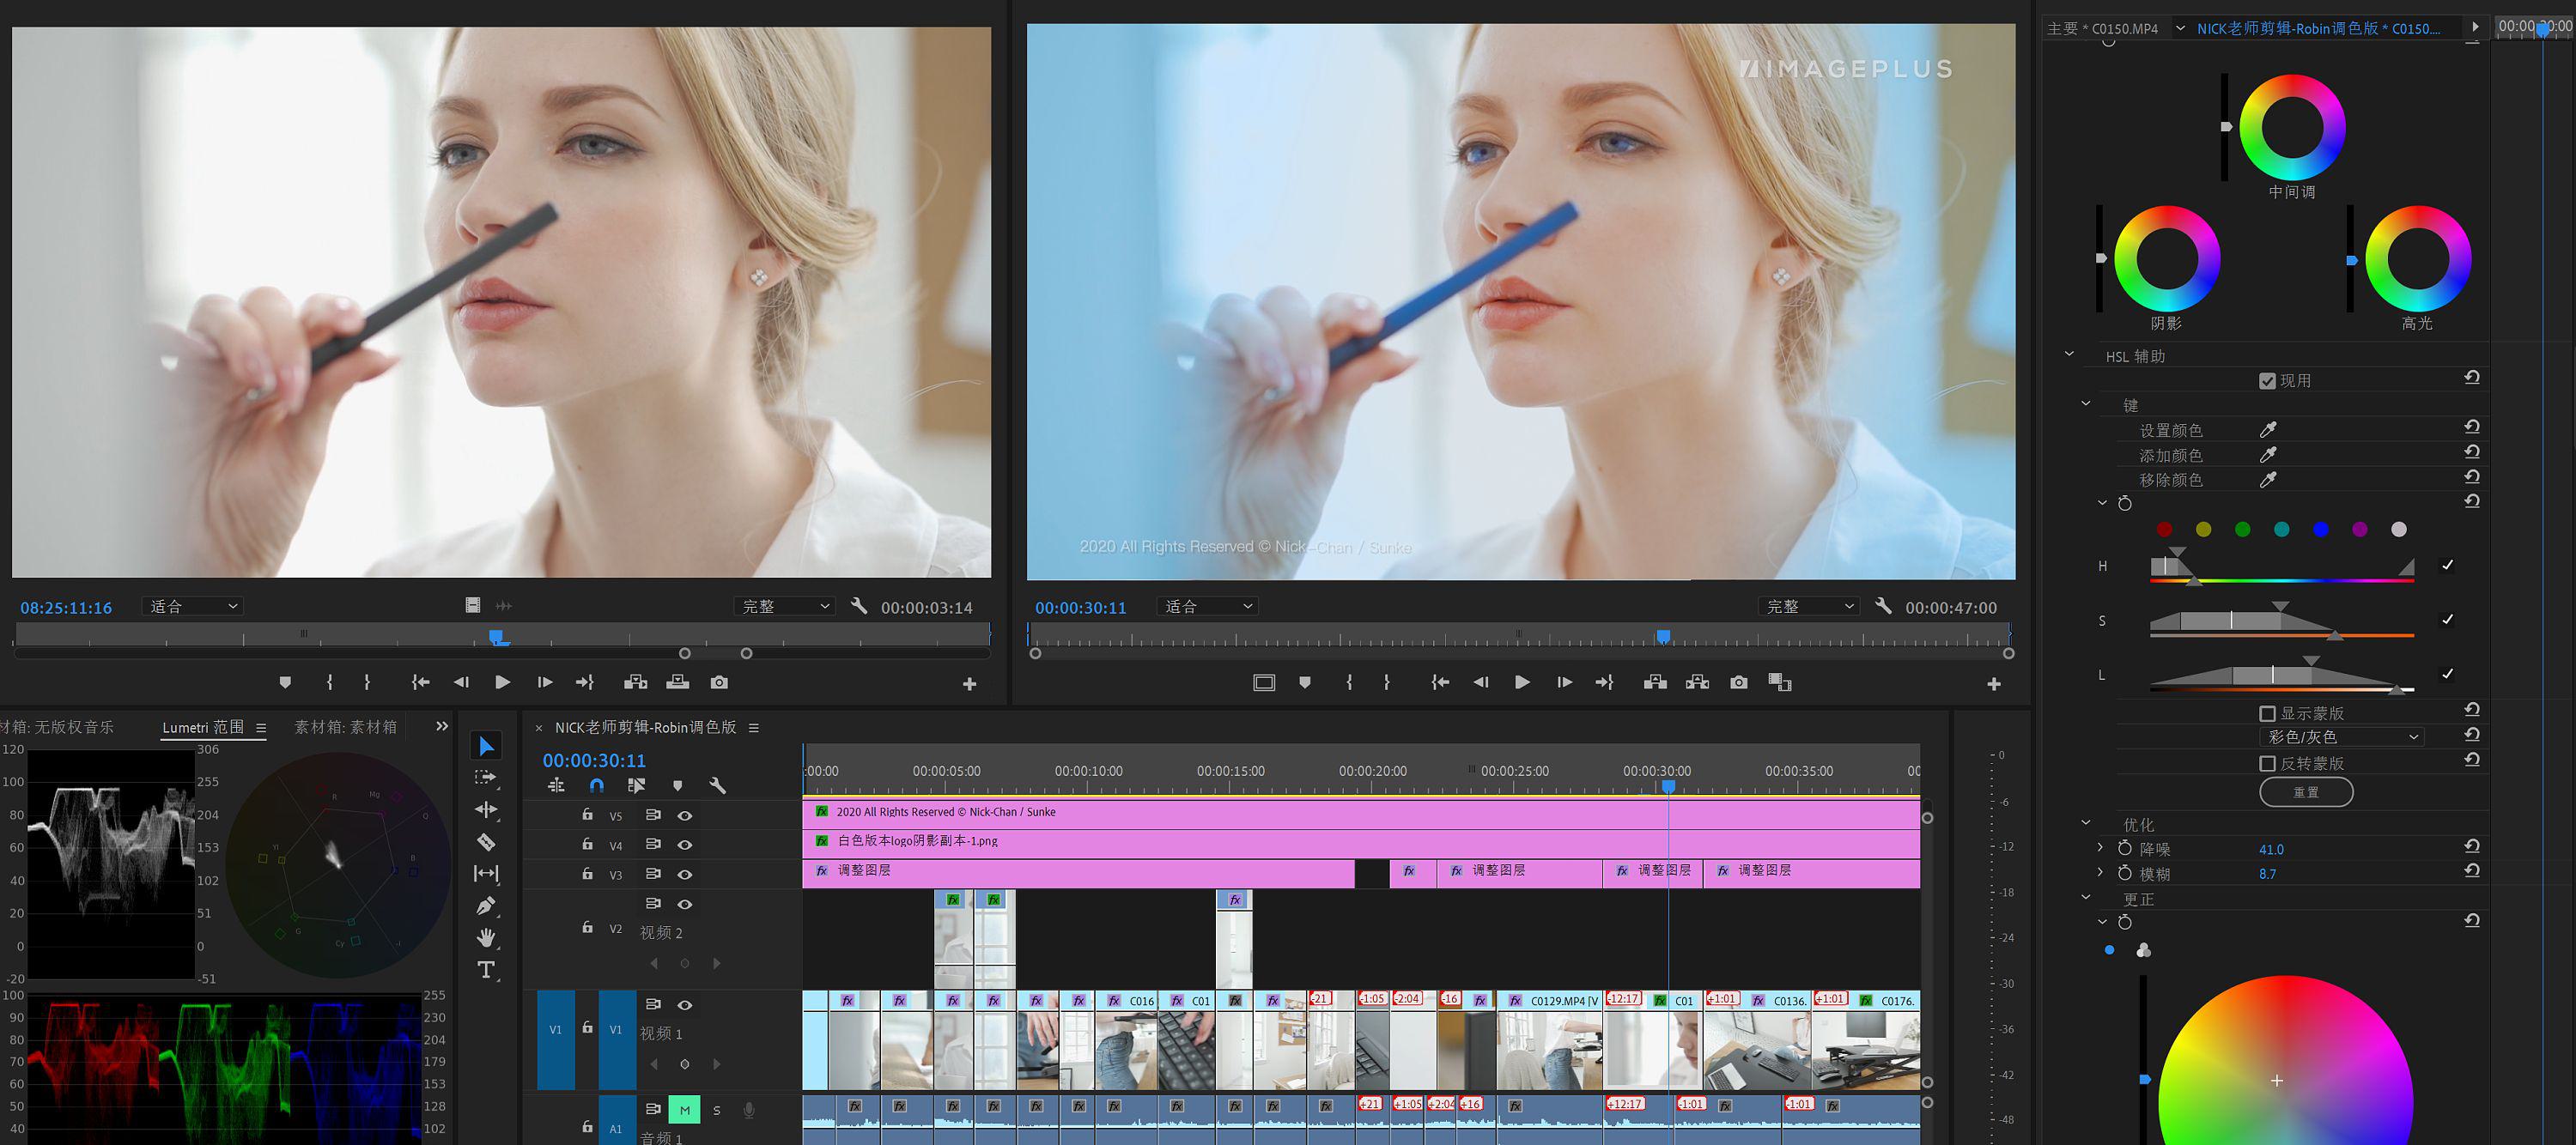Play the Source monitor clip

pyautogui.click(x=503, y=682)
